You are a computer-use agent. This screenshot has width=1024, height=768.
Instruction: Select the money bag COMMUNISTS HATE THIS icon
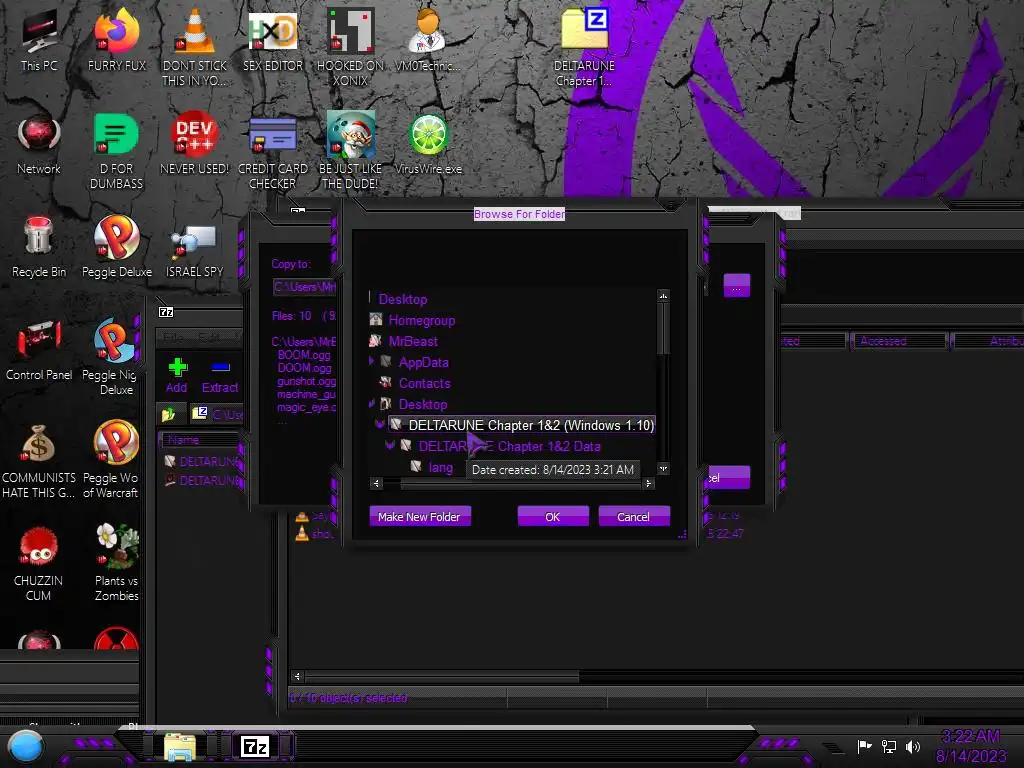pyautogui.click(x=39, y=460)
